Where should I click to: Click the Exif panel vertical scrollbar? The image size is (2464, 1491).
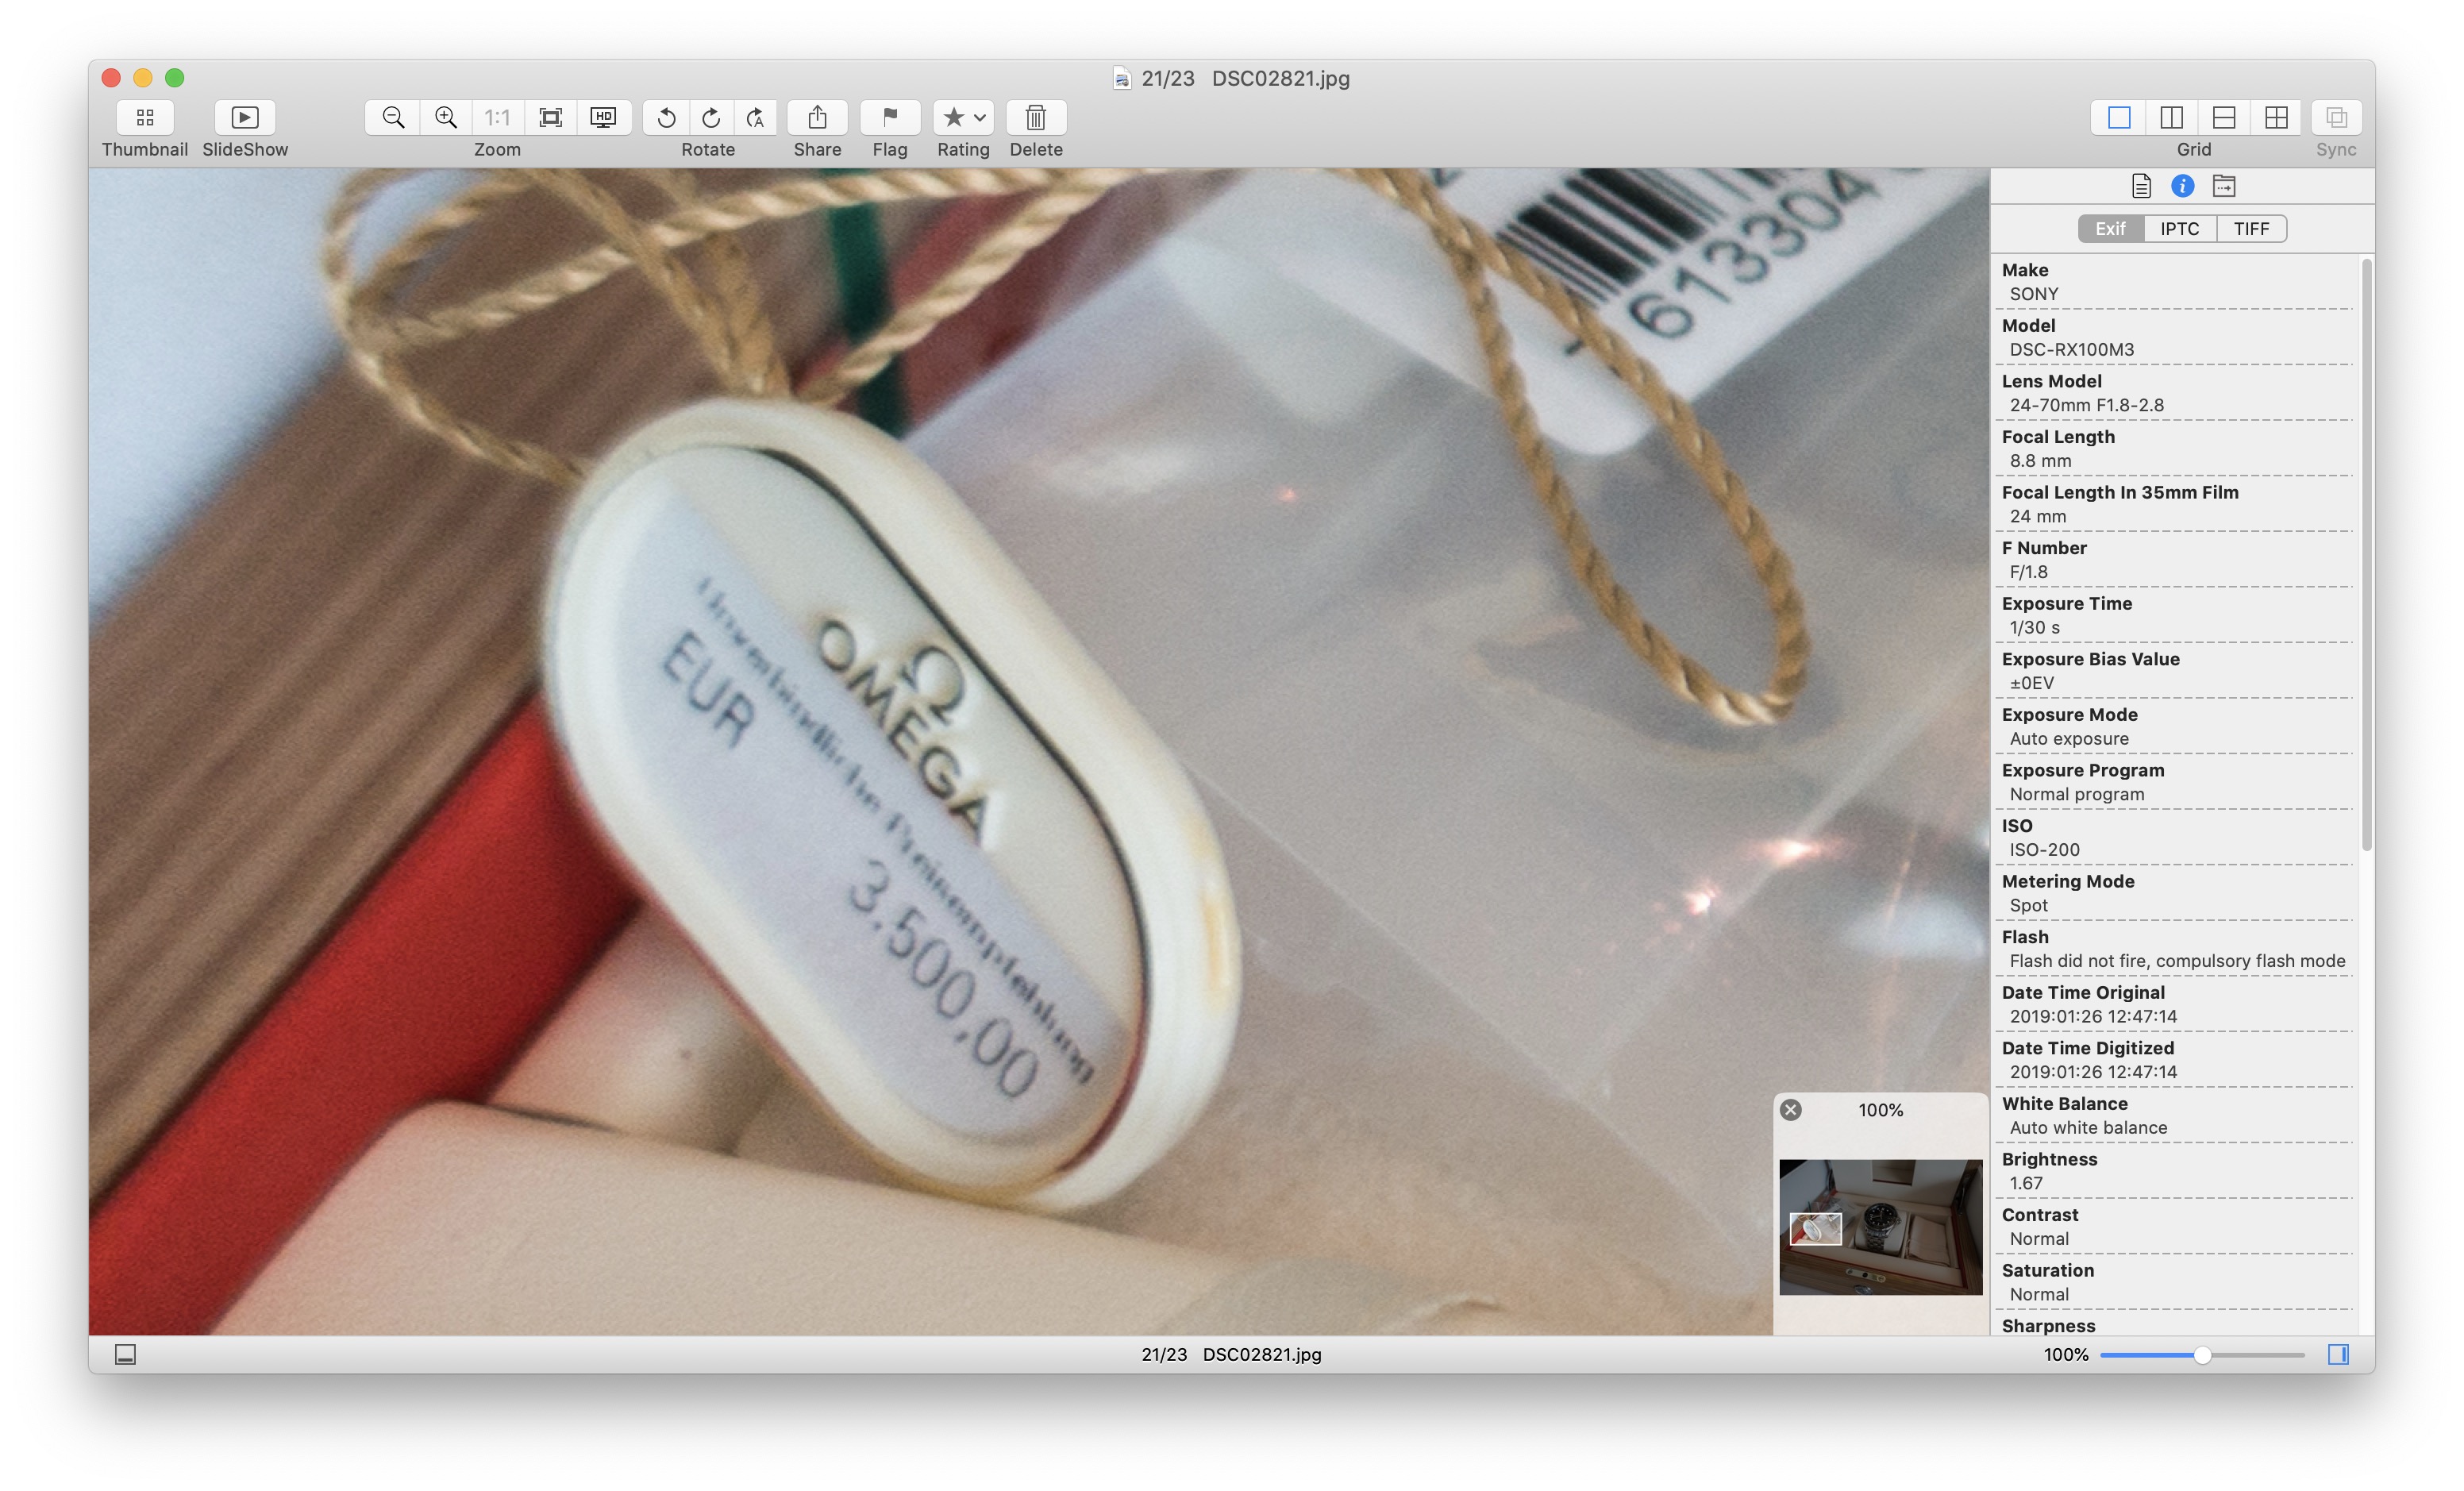click(2366, 555)
